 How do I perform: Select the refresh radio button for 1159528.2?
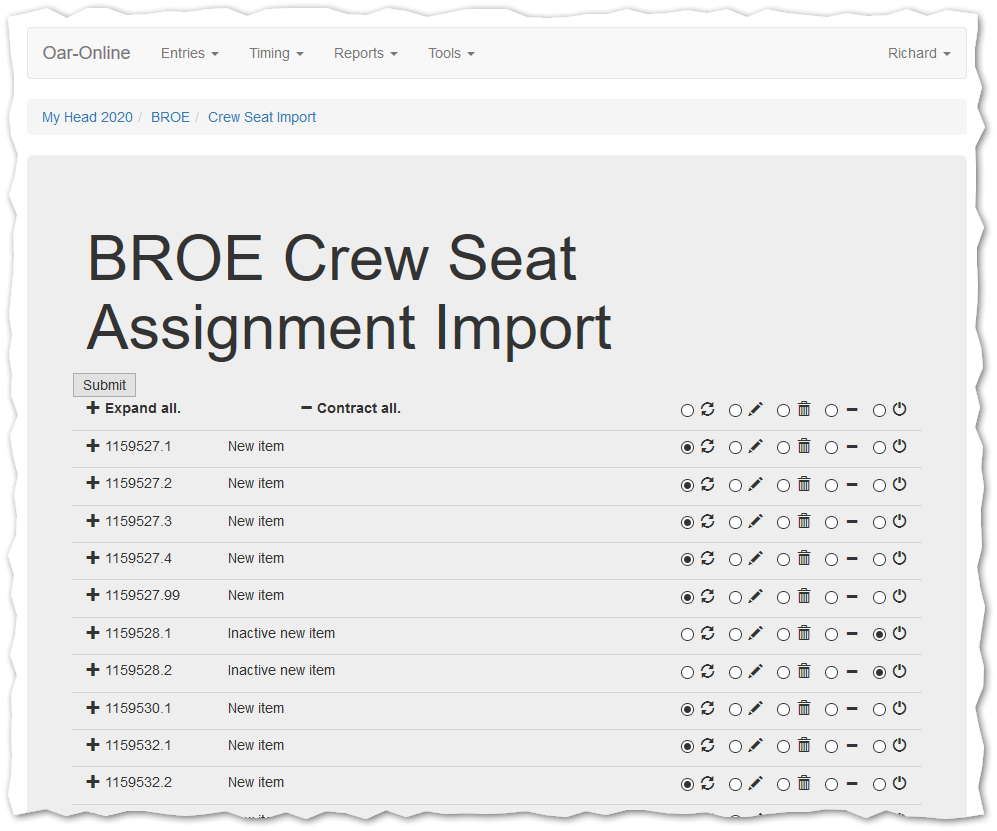coord(687,672)
